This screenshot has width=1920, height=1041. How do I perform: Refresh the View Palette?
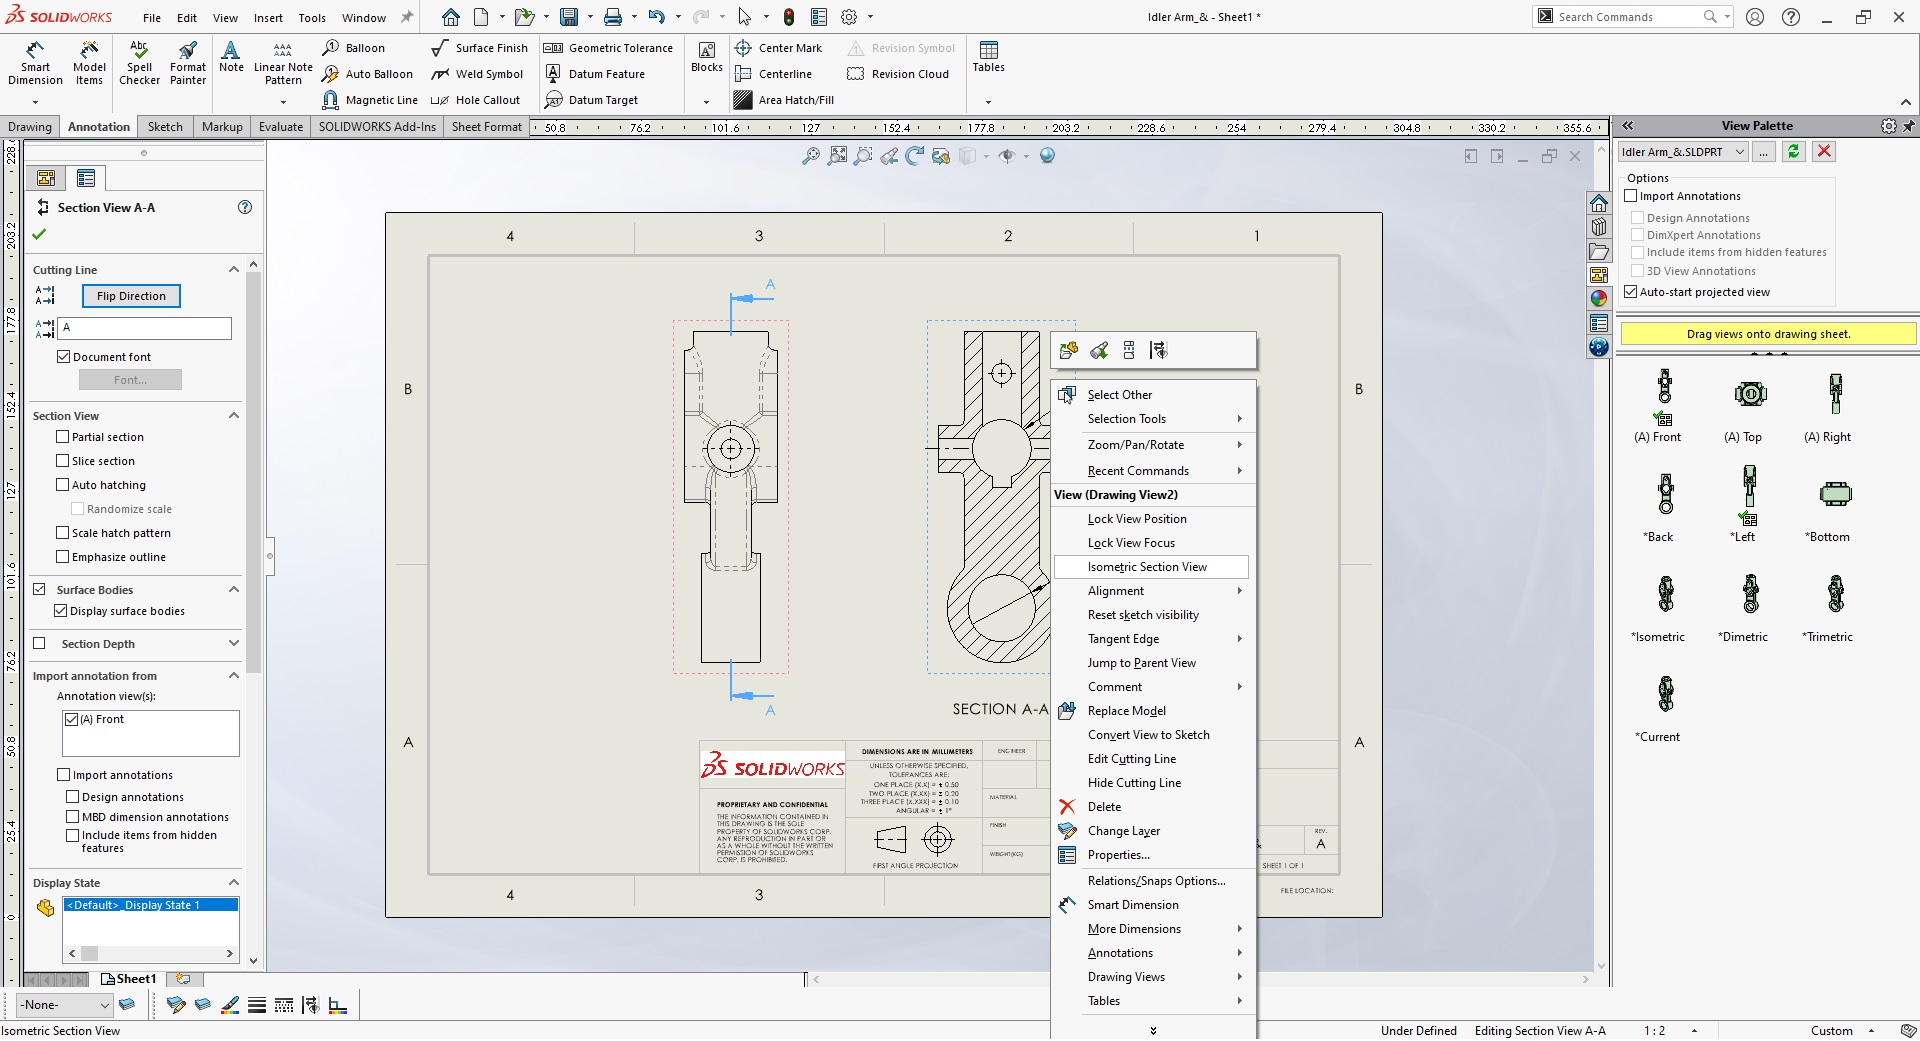click(1794, 152)
